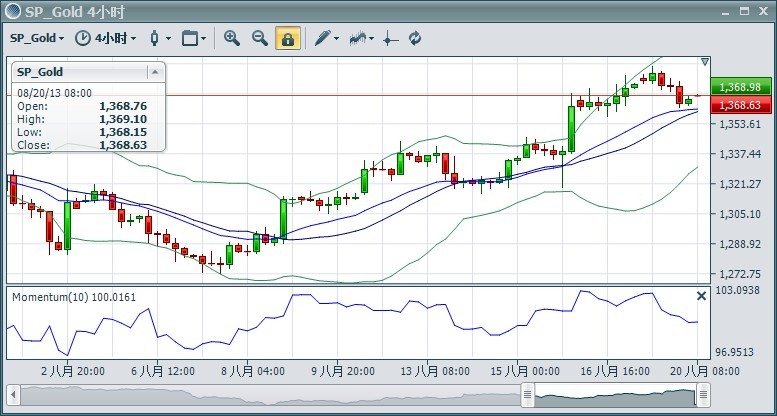
Task: Click the 08/20/13 08:00 date text
Action: click(x=55, y=93)
